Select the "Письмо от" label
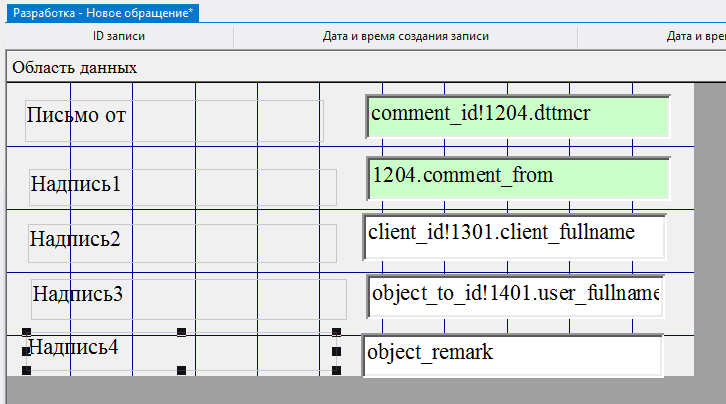 pyautogui.click(x=76, y=114)
